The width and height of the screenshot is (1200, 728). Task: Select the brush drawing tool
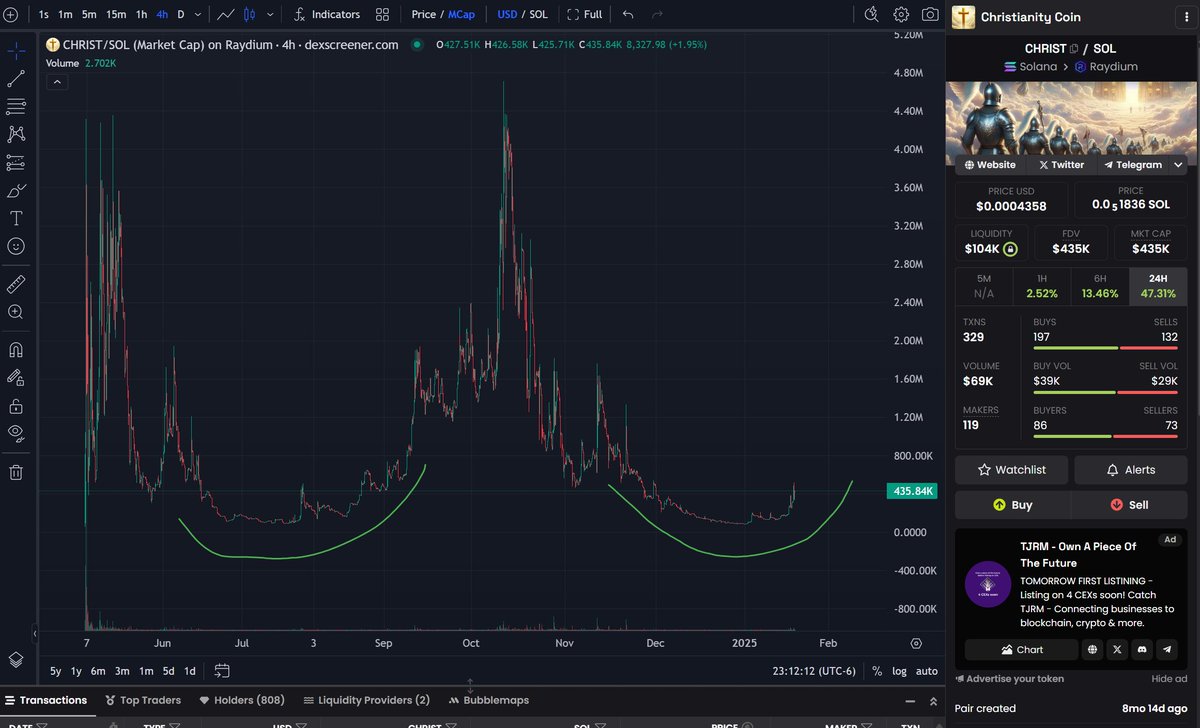pos(16,190)
